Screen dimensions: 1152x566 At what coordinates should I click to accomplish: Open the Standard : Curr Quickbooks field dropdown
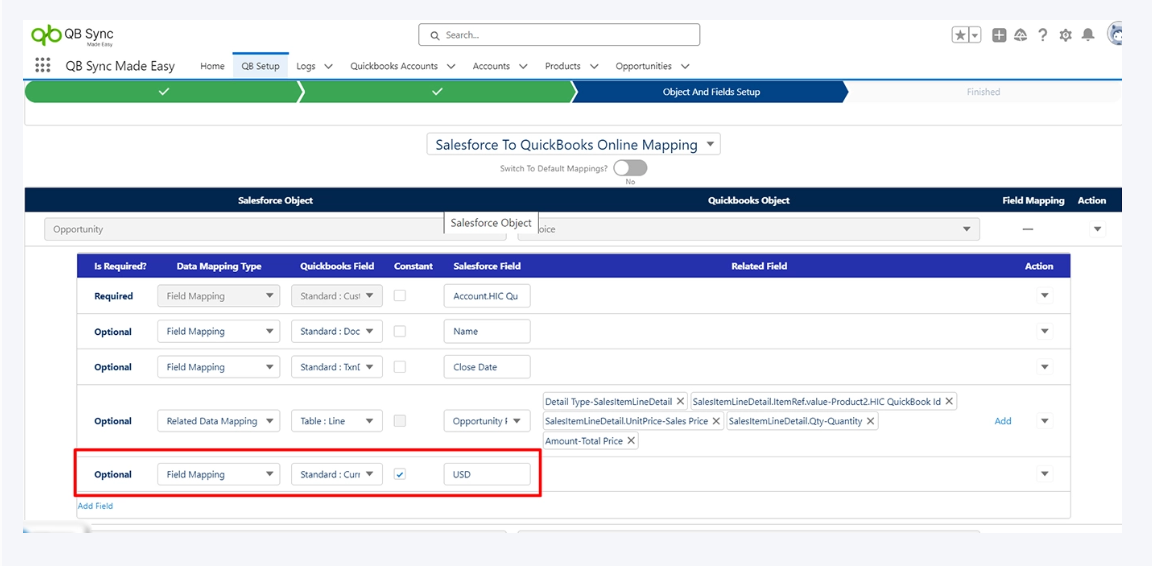point(336,475)
